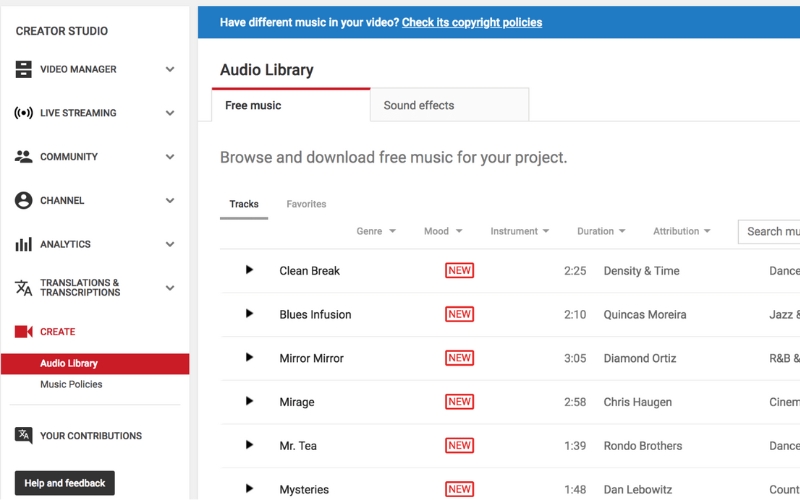800x500 pixels.
Task: Click the Mr. Tea track title
Action: point(298,446)
